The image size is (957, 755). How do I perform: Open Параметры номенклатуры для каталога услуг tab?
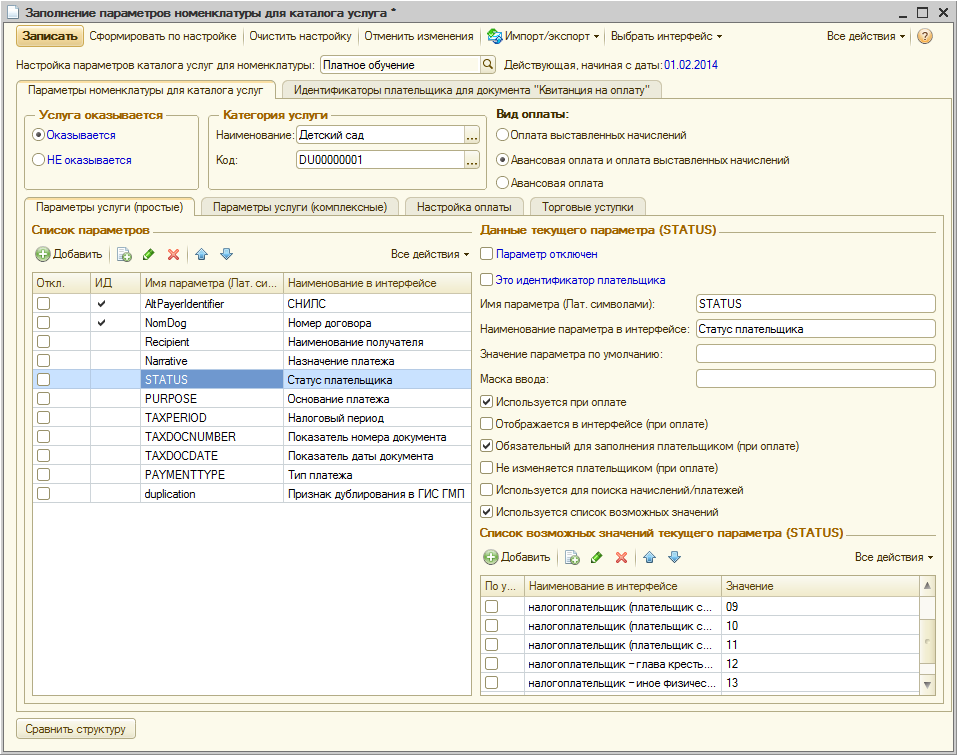(146, 90)
